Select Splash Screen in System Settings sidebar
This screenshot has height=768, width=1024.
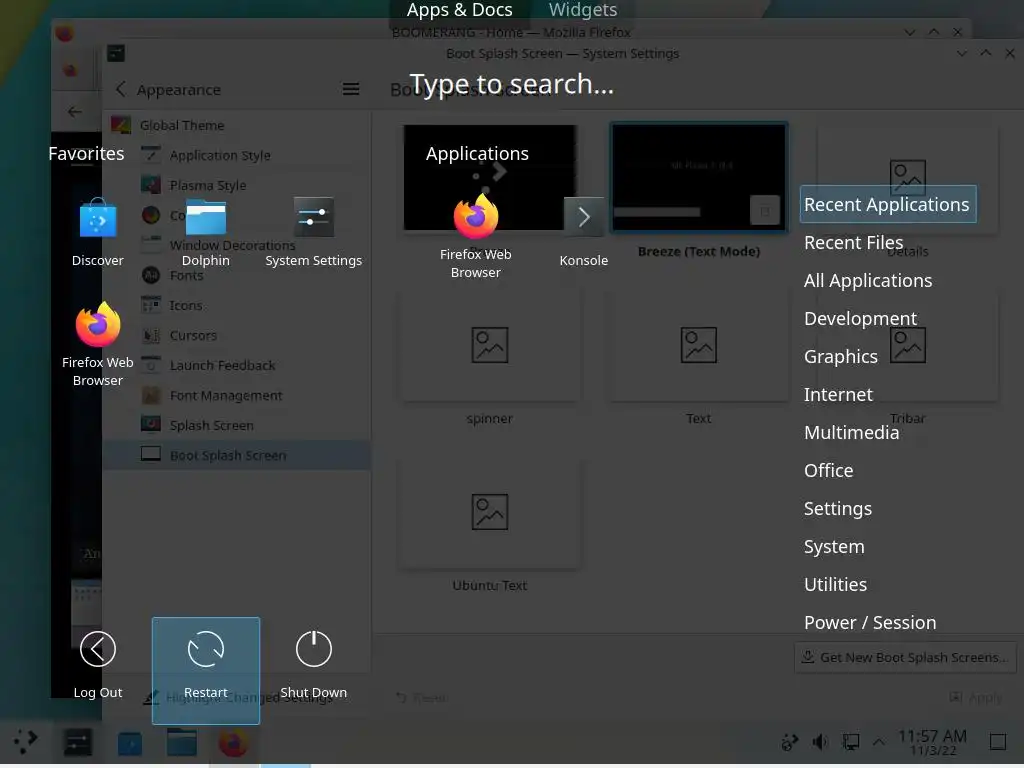click(236, 425)
